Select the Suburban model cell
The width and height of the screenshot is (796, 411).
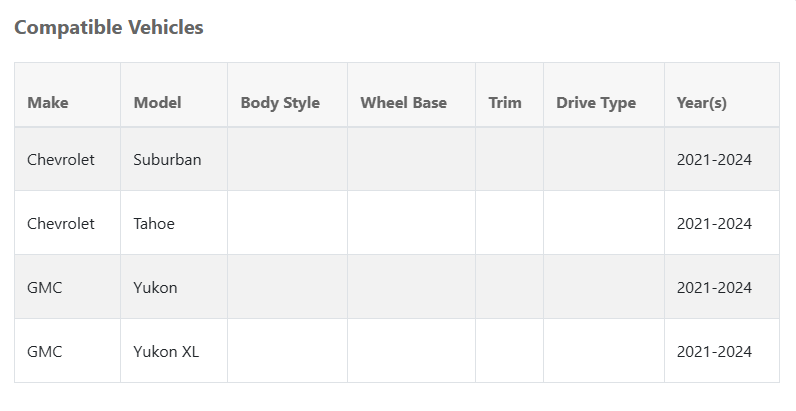coord(167,159)
